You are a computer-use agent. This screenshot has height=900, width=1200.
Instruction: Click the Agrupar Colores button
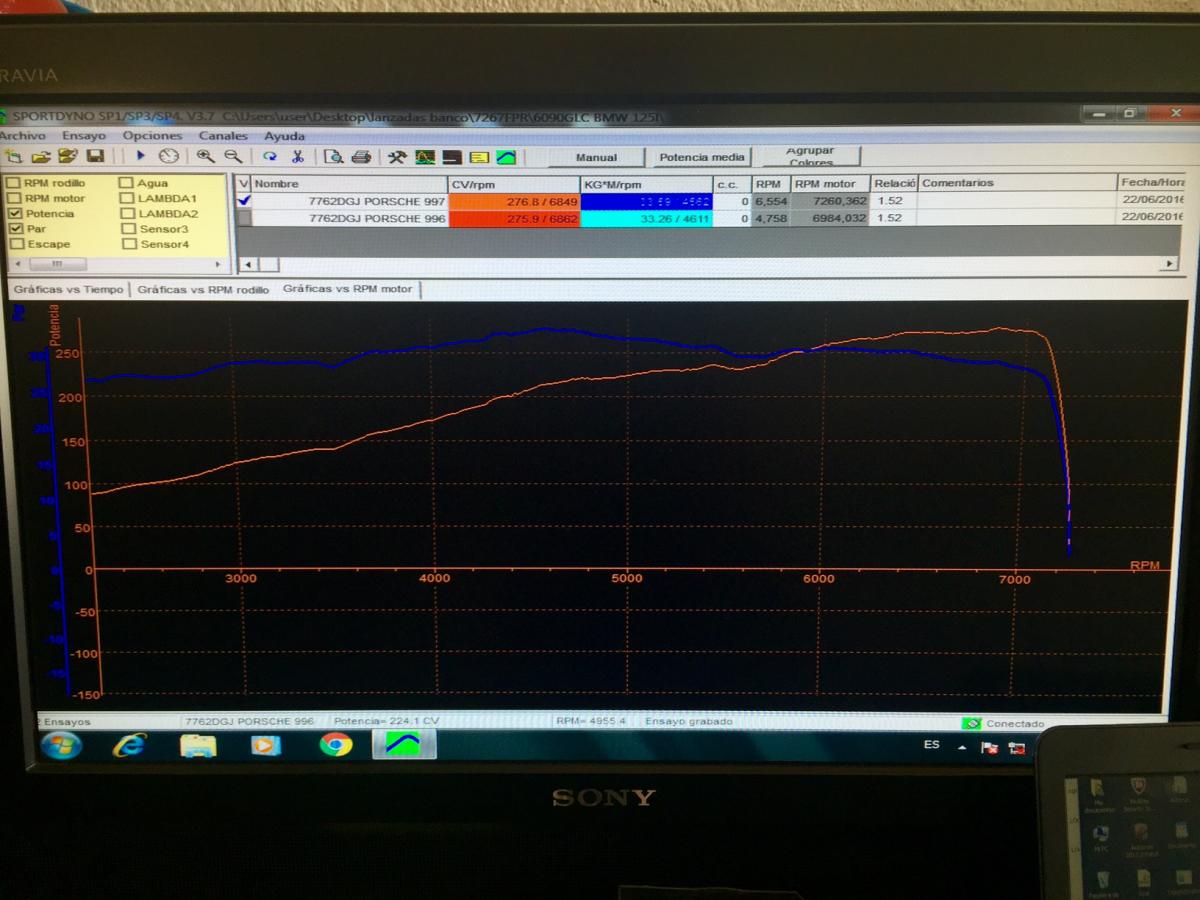[810, 156]
